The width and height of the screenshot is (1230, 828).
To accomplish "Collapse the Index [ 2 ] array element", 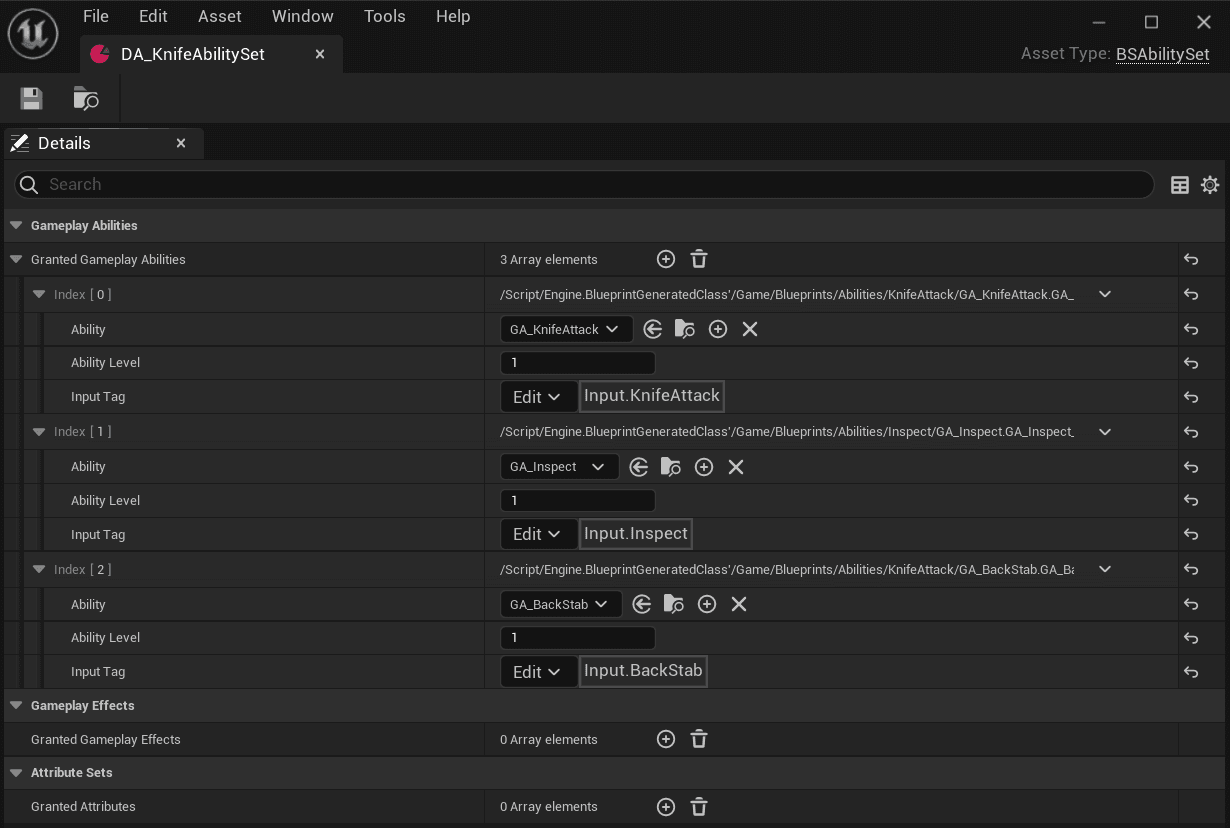I will (x=40, y=569).
